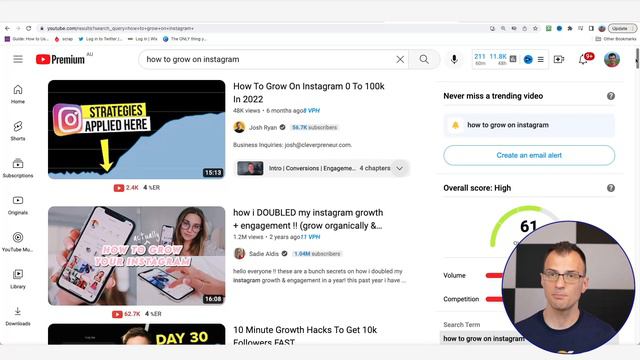The width and height of the screenshot is (640, 360).
Task: Click the bell icon in the alert keyword box
Action: click(x=455, y=125)
